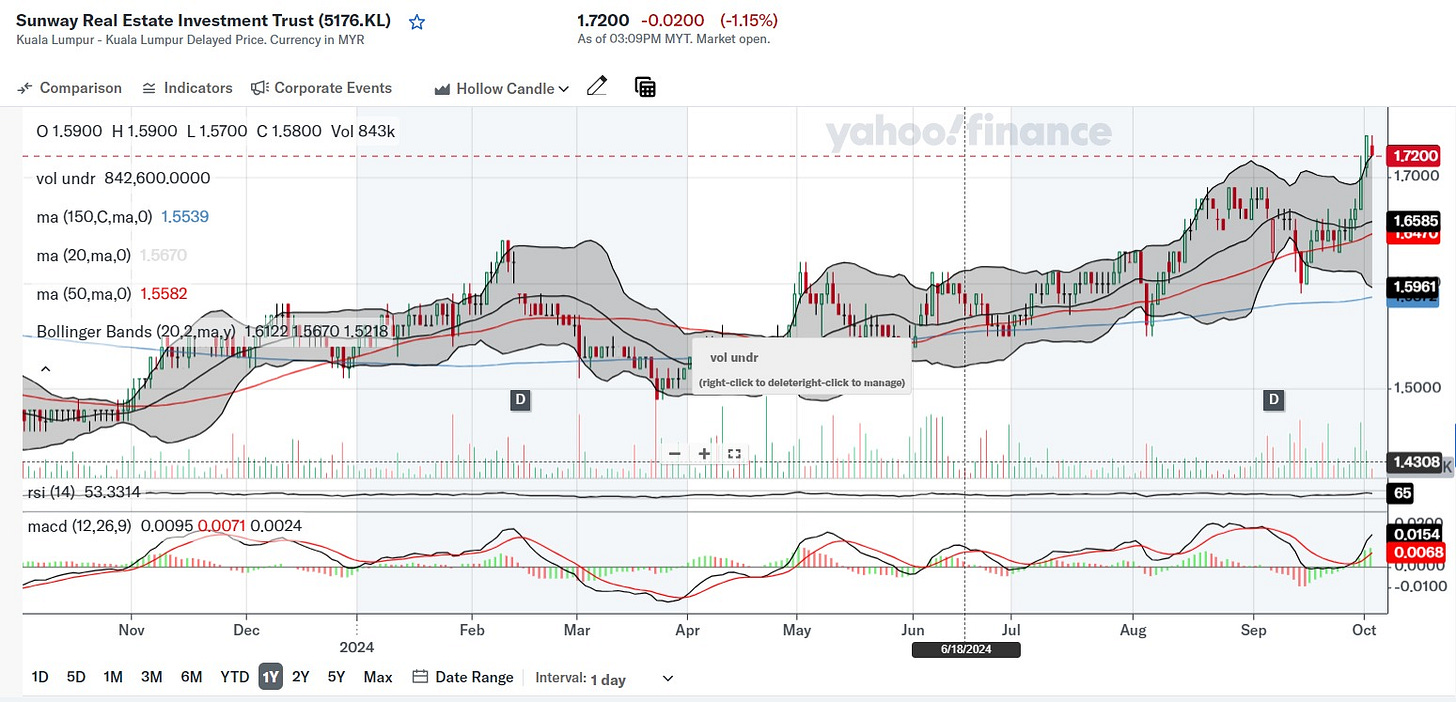Collapse the indicator legend with the caret
The height and width of the screenshot is (702, 1456).
44,370
